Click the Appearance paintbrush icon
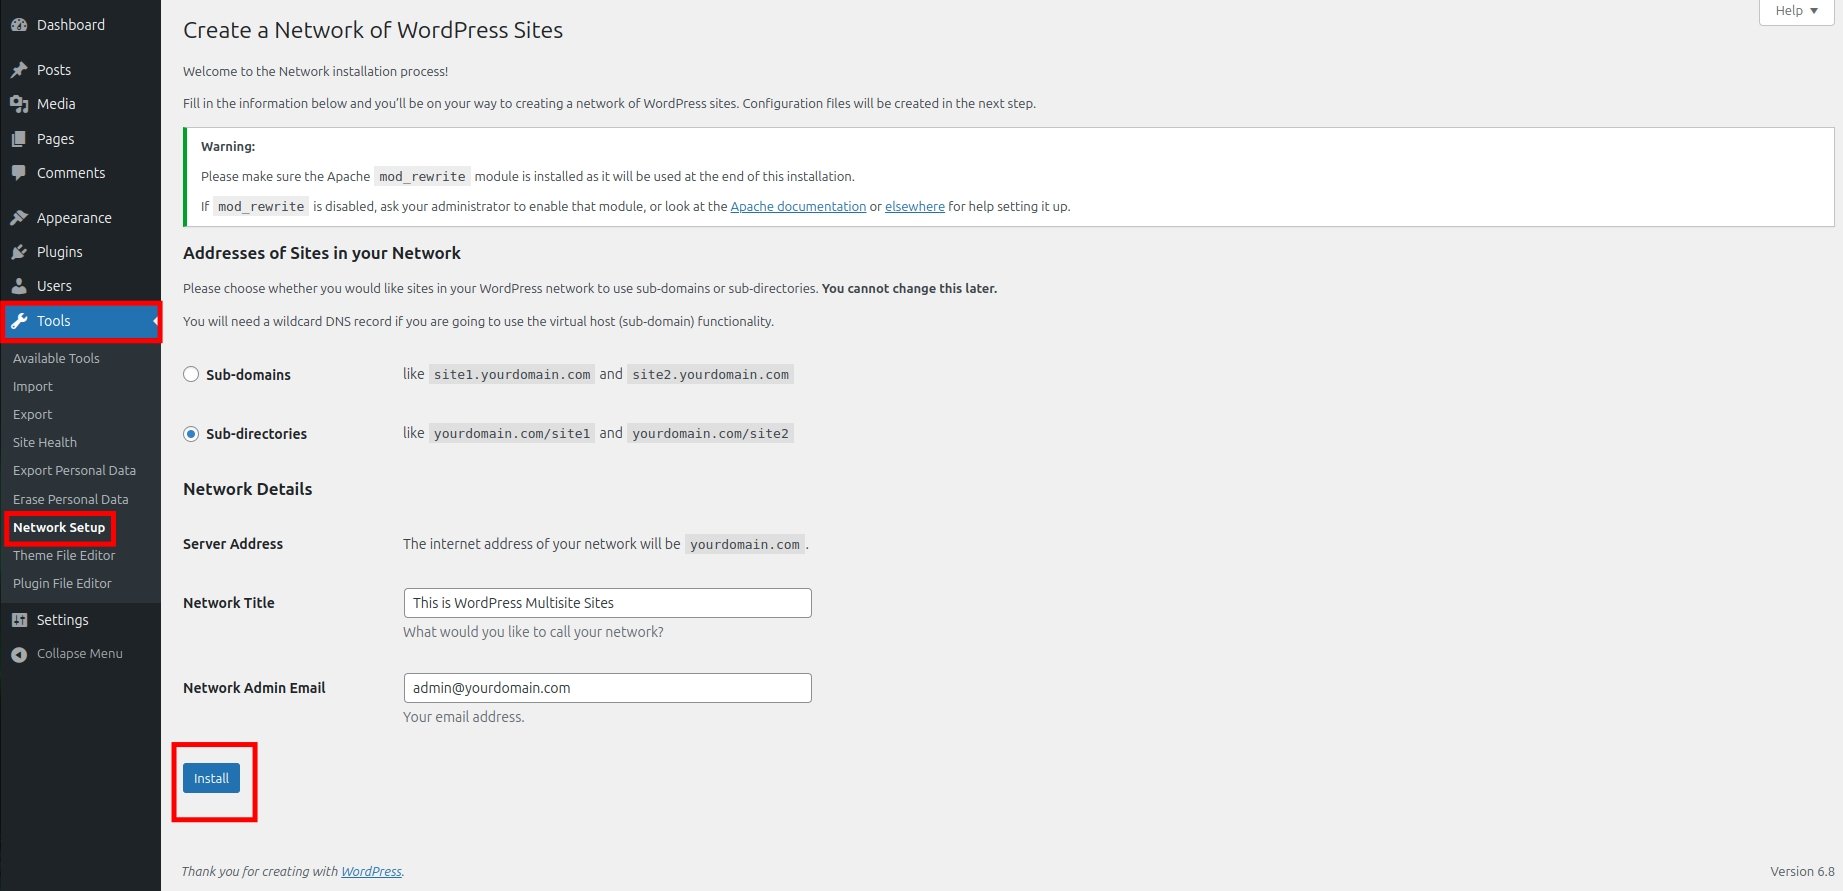The image size is (1843, 891). point(19,218)
